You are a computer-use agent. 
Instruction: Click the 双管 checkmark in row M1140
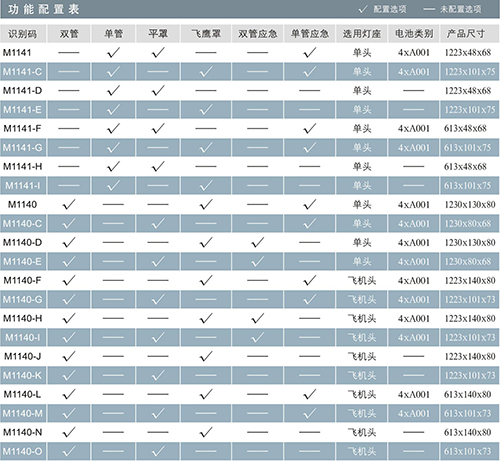click(x=69, y=204)
